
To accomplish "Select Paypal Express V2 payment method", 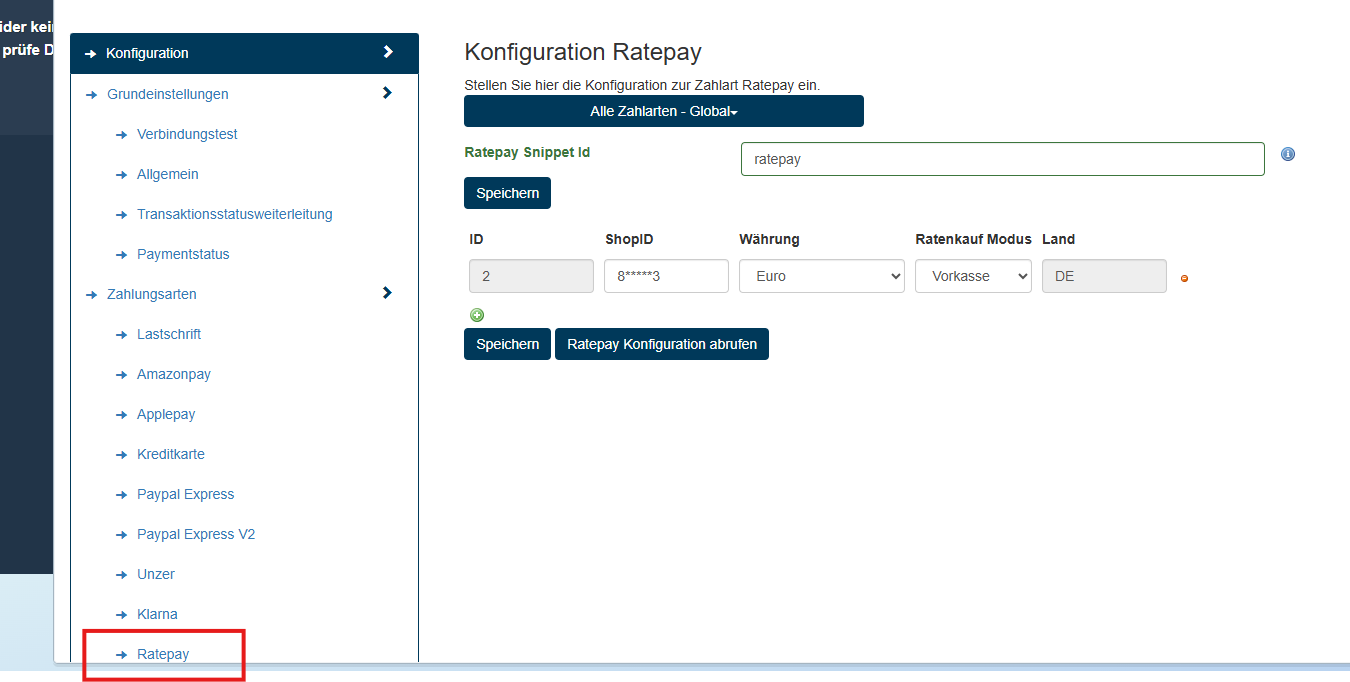I will pyautogui.click(x=196, y=534).
